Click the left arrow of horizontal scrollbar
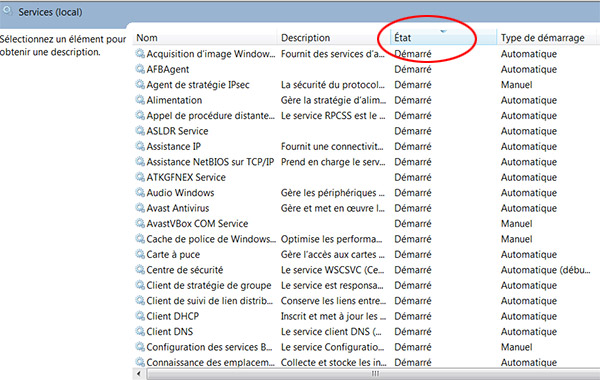The image size is (600, 380). click(x=139, y=373)
